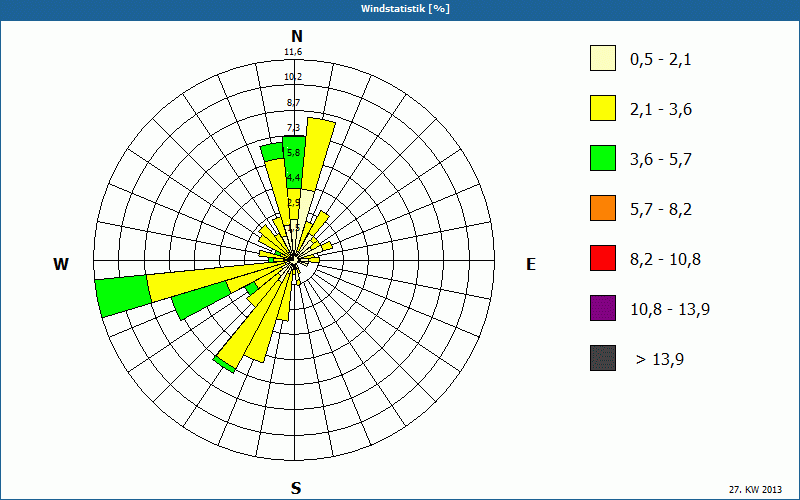Click the "27. KW 2013" date label
Image resolution: width=800 pixels, height=500 pixels.
tap(755, 489)
